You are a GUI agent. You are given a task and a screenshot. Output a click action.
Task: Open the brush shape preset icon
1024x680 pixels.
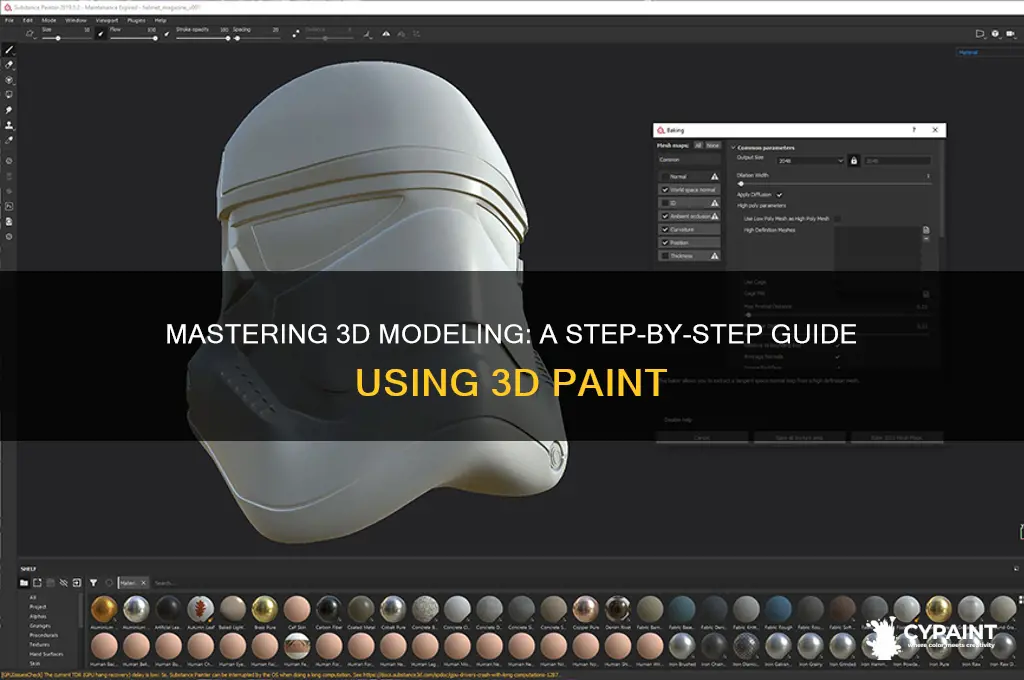coord(29,34)
